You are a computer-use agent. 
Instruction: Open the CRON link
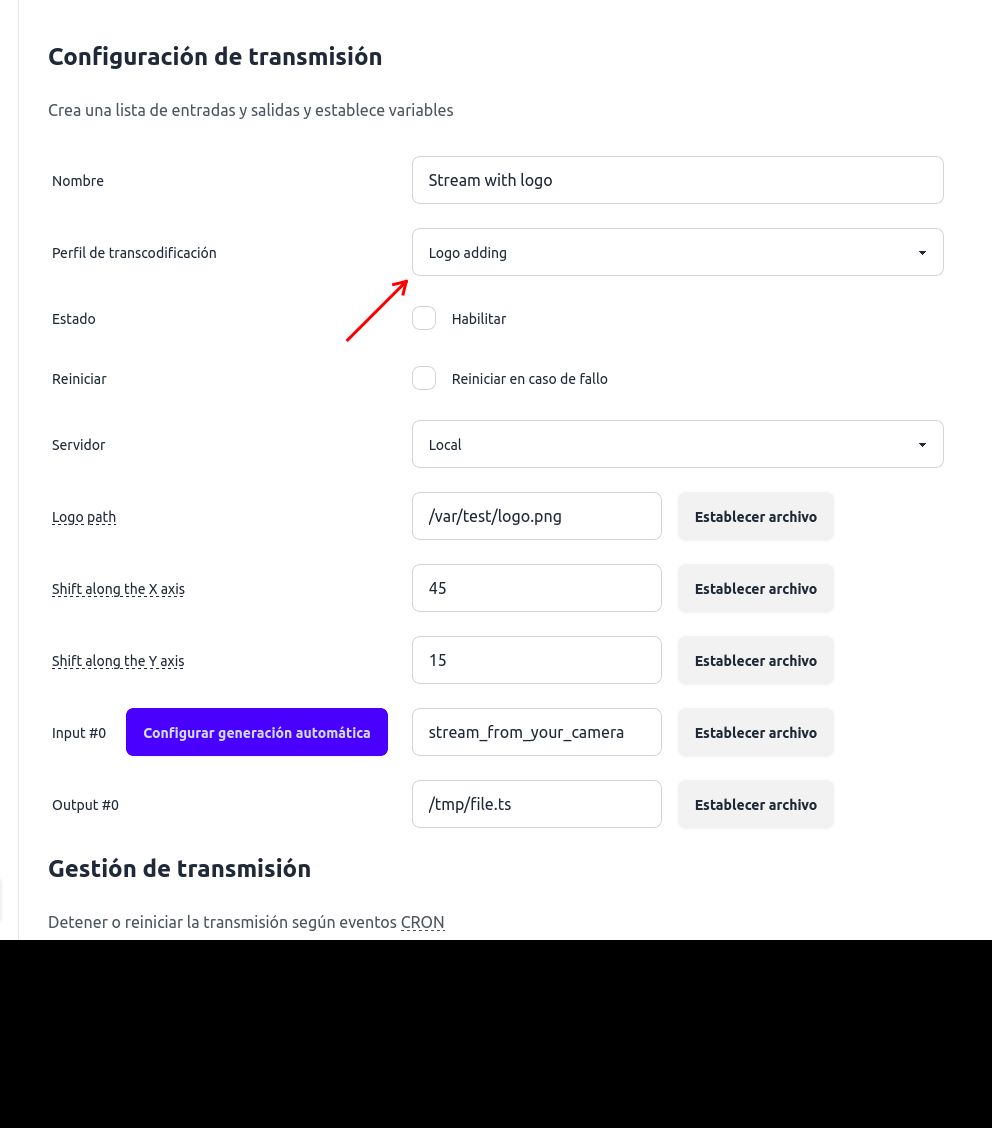point(422,921)
